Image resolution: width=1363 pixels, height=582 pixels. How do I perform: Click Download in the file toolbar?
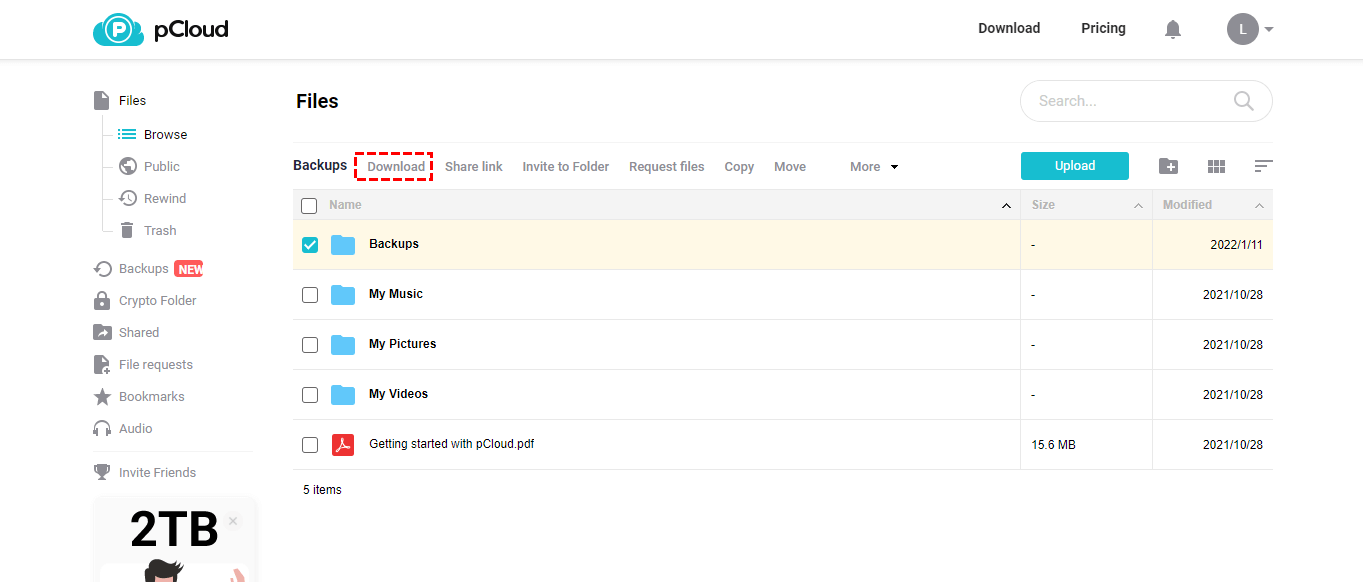coord(396,167)
